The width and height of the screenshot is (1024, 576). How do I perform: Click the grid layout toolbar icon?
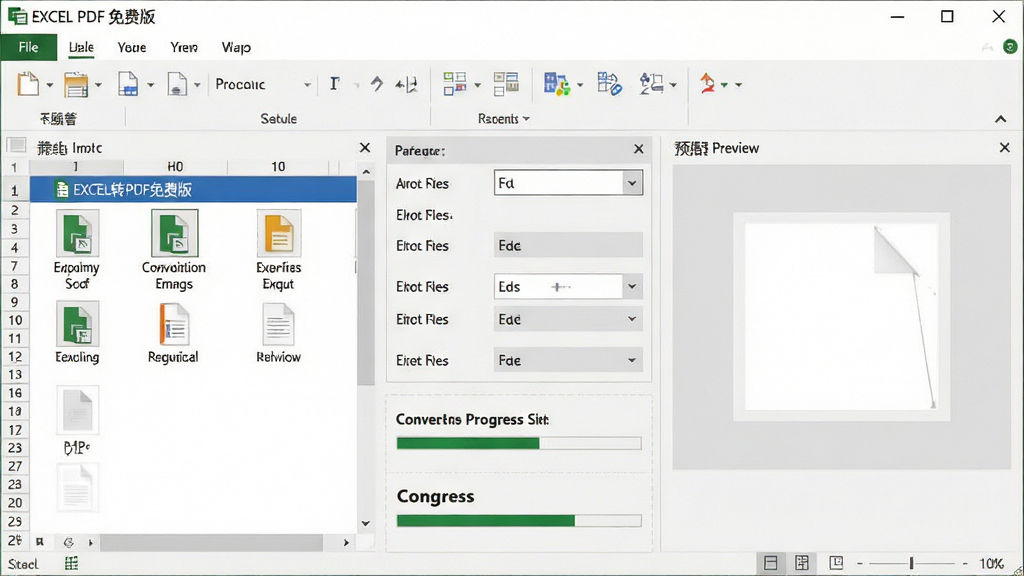click(x=455, y=84)
